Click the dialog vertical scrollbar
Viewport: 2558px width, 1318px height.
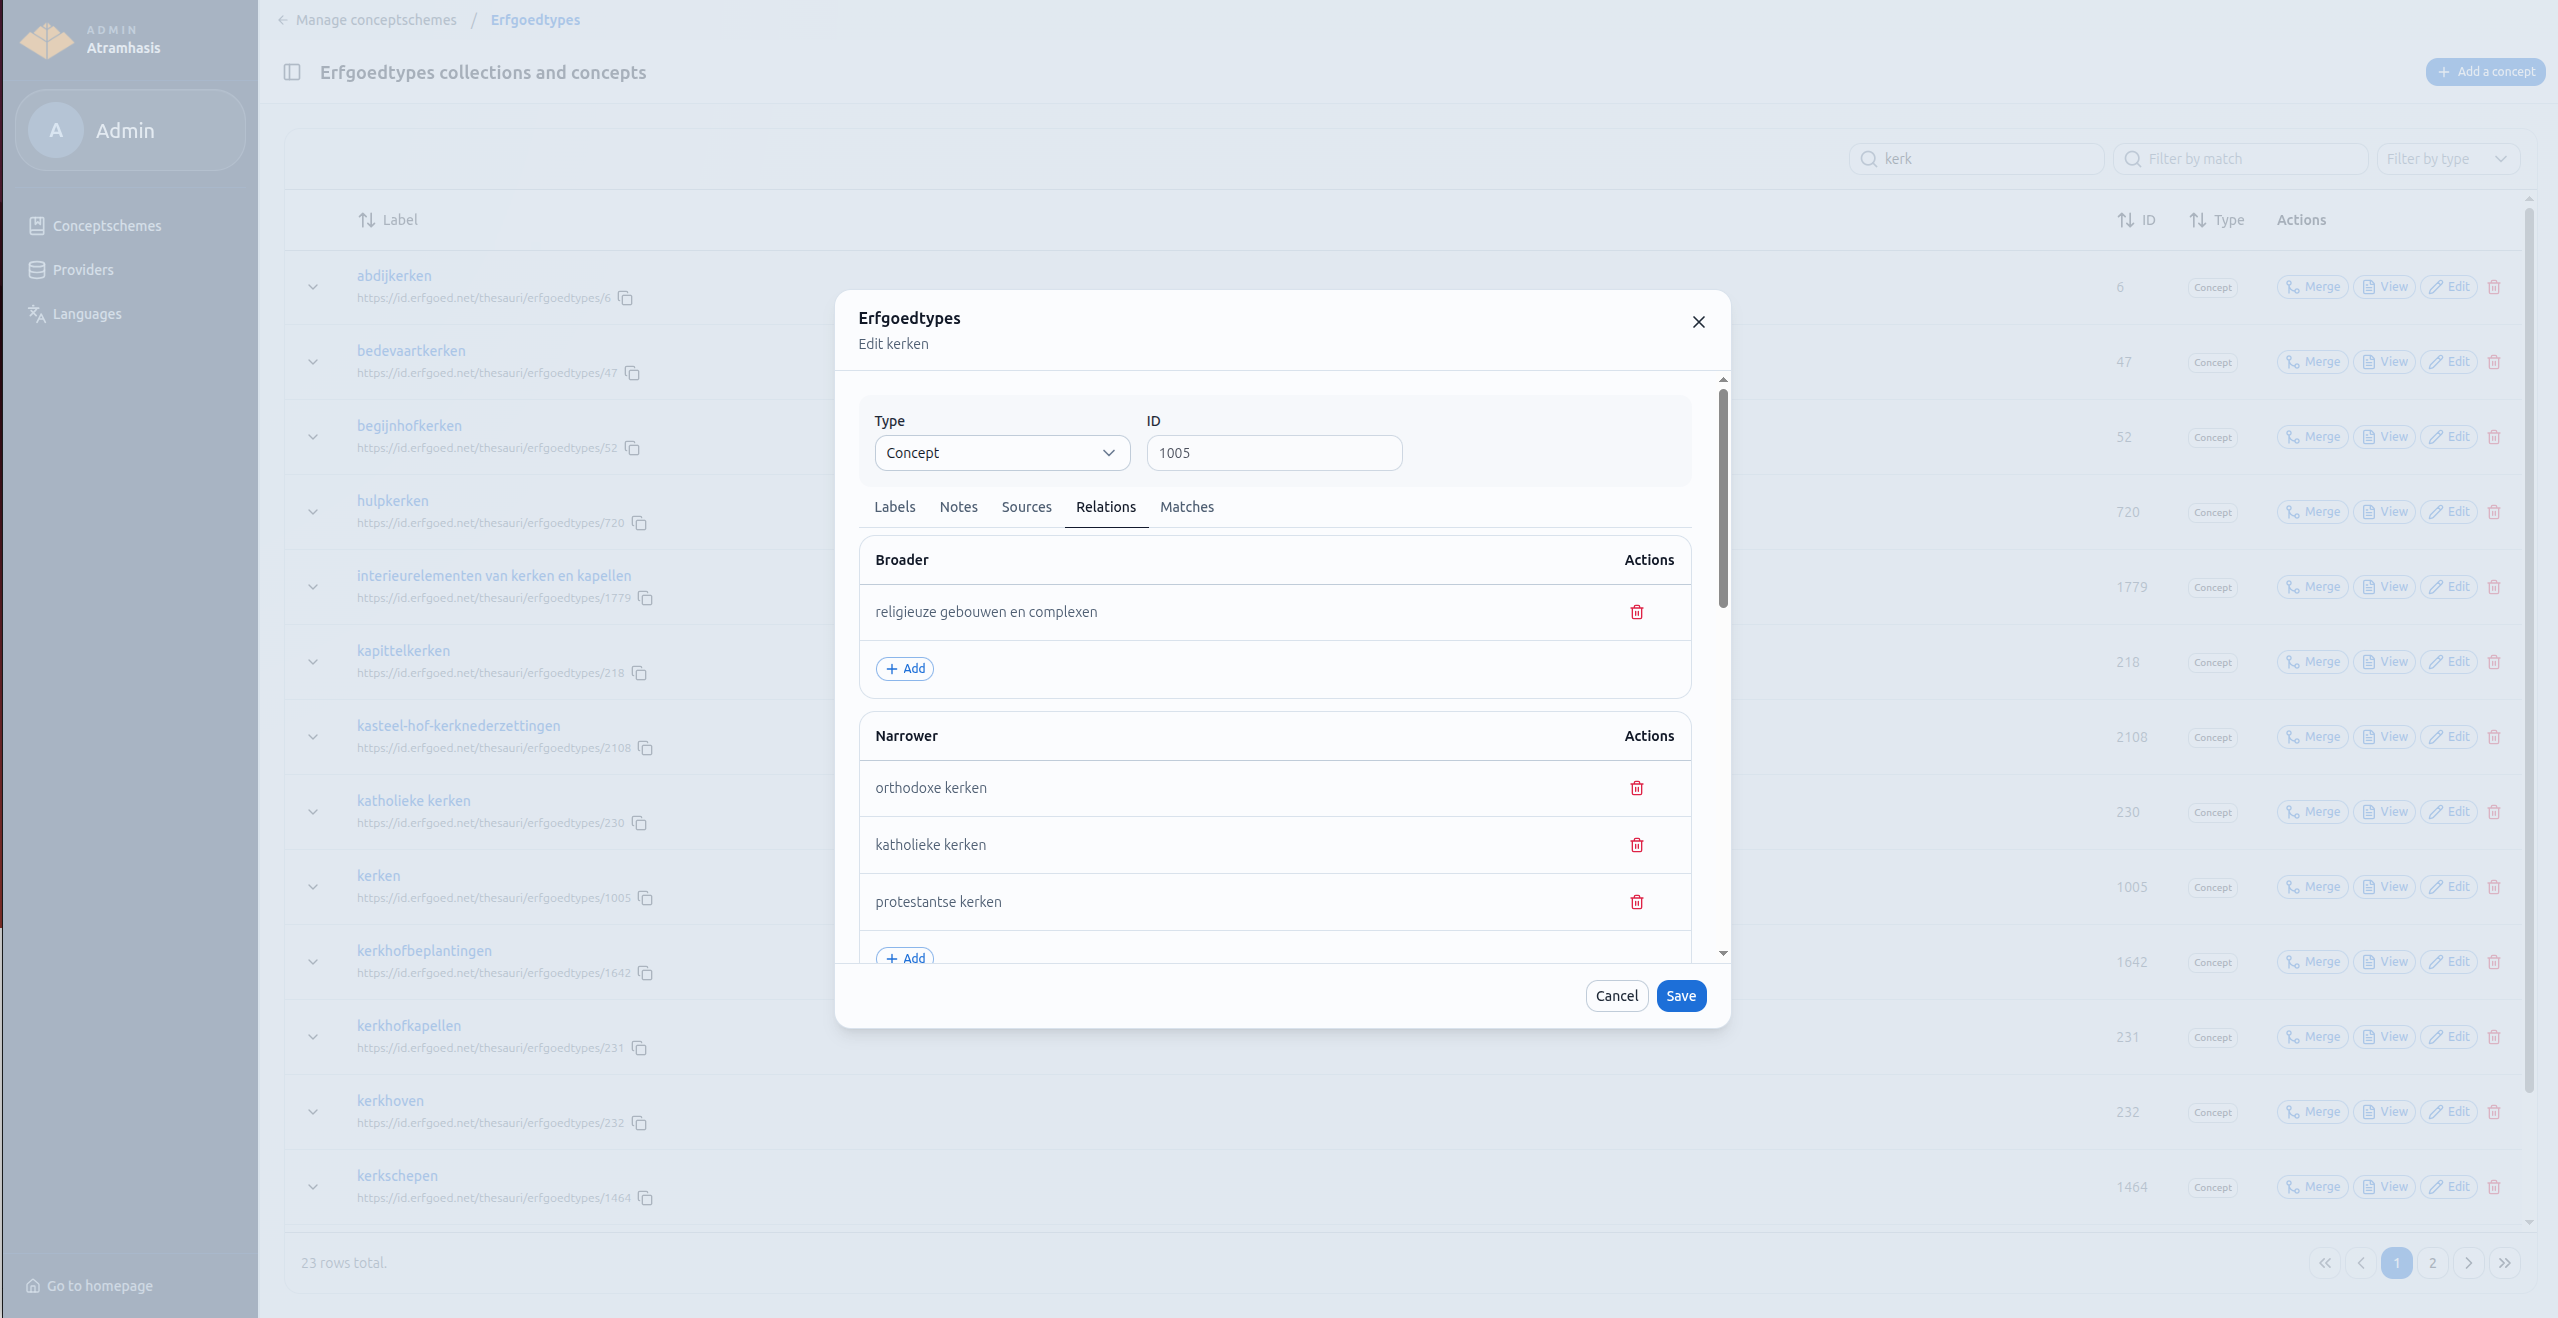click(1723, 498)
